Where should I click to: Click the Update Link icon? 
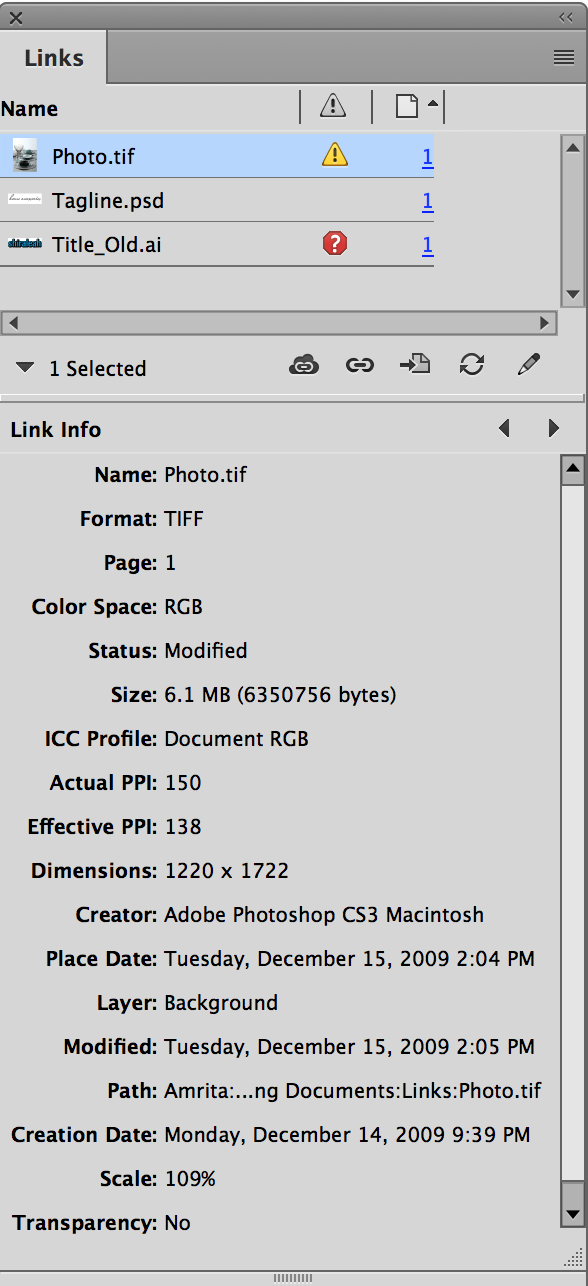coord(471,364)
